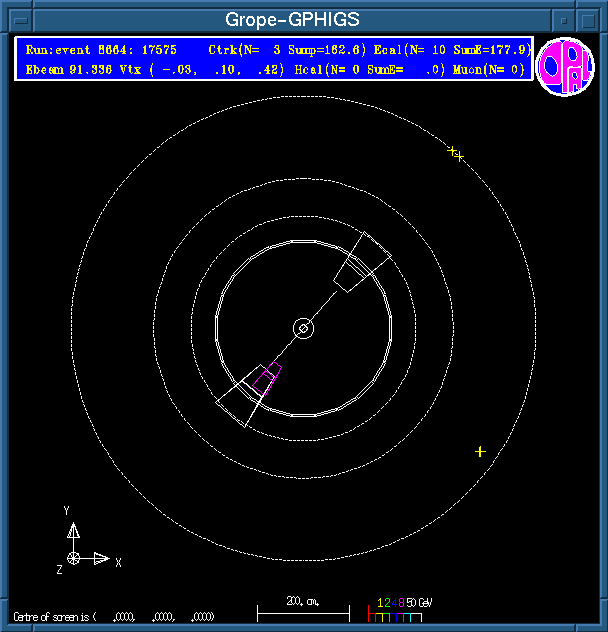
Task: Click the XYZ coordinate axes indicator
Action: click(79, 548)
